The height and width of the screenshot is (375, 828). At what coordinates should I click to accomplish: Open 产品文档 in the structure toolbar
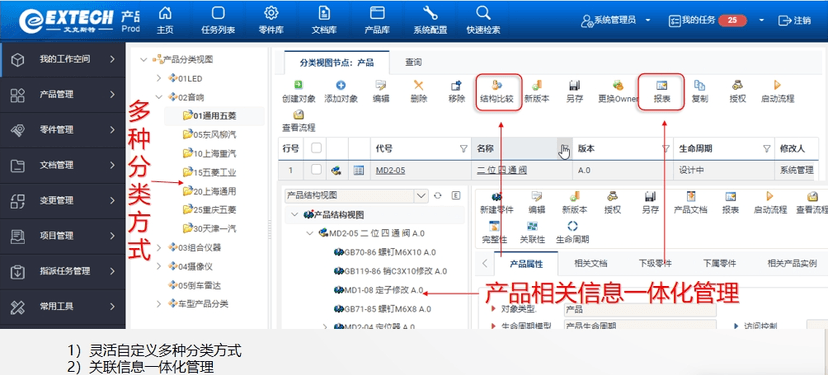tap(690, 203)
